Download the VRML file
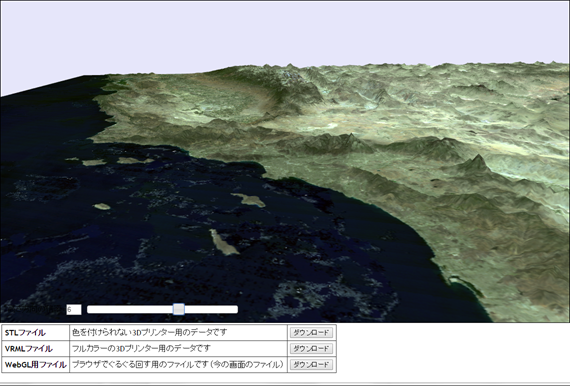The height and width of the screenshot is (386, 570). pos(311,348)
